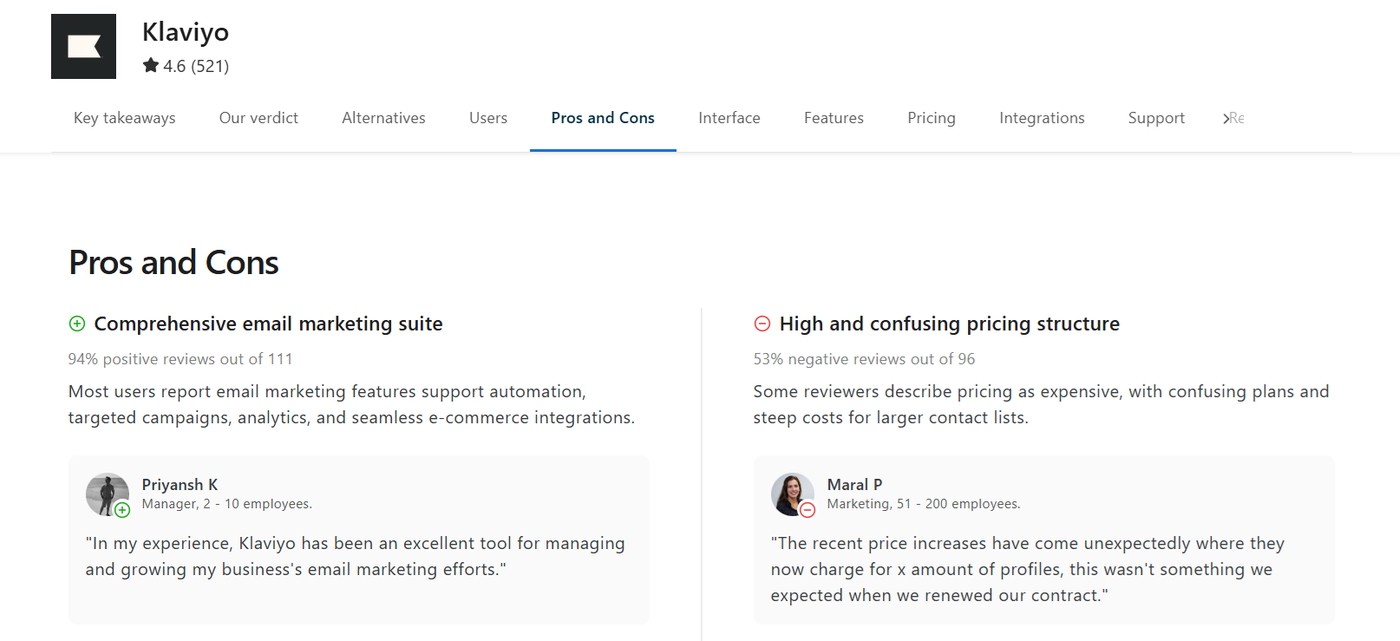Click Priyansh's quote about Klaviyo being excellent
1400x641 pixels.
[x=355, y=556]
